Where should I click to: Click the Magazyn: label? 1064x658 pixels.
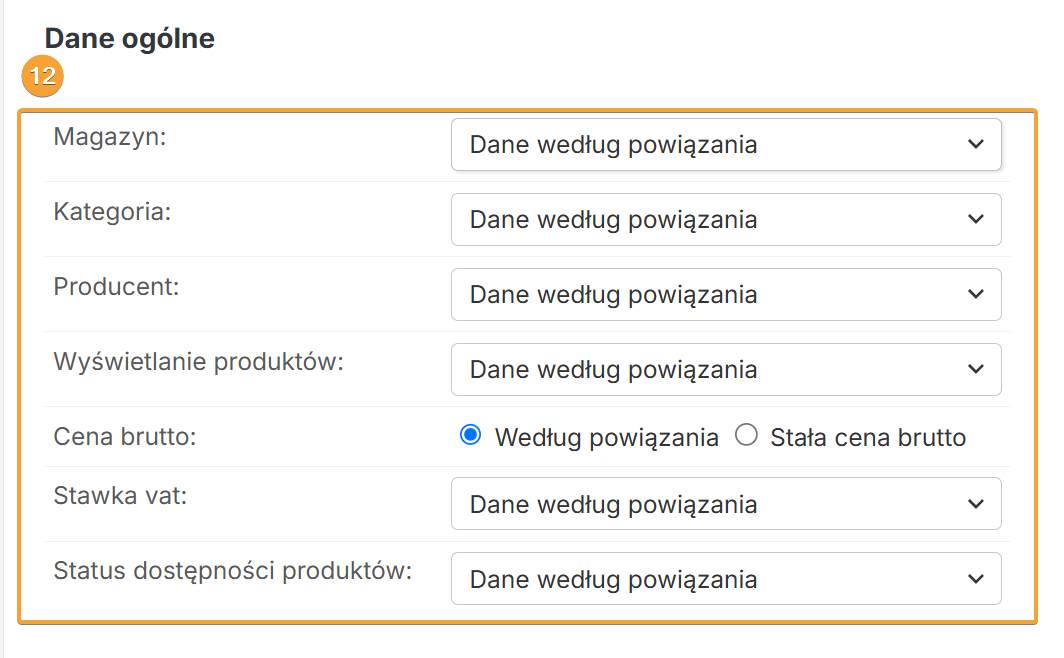tap(110, 137)
